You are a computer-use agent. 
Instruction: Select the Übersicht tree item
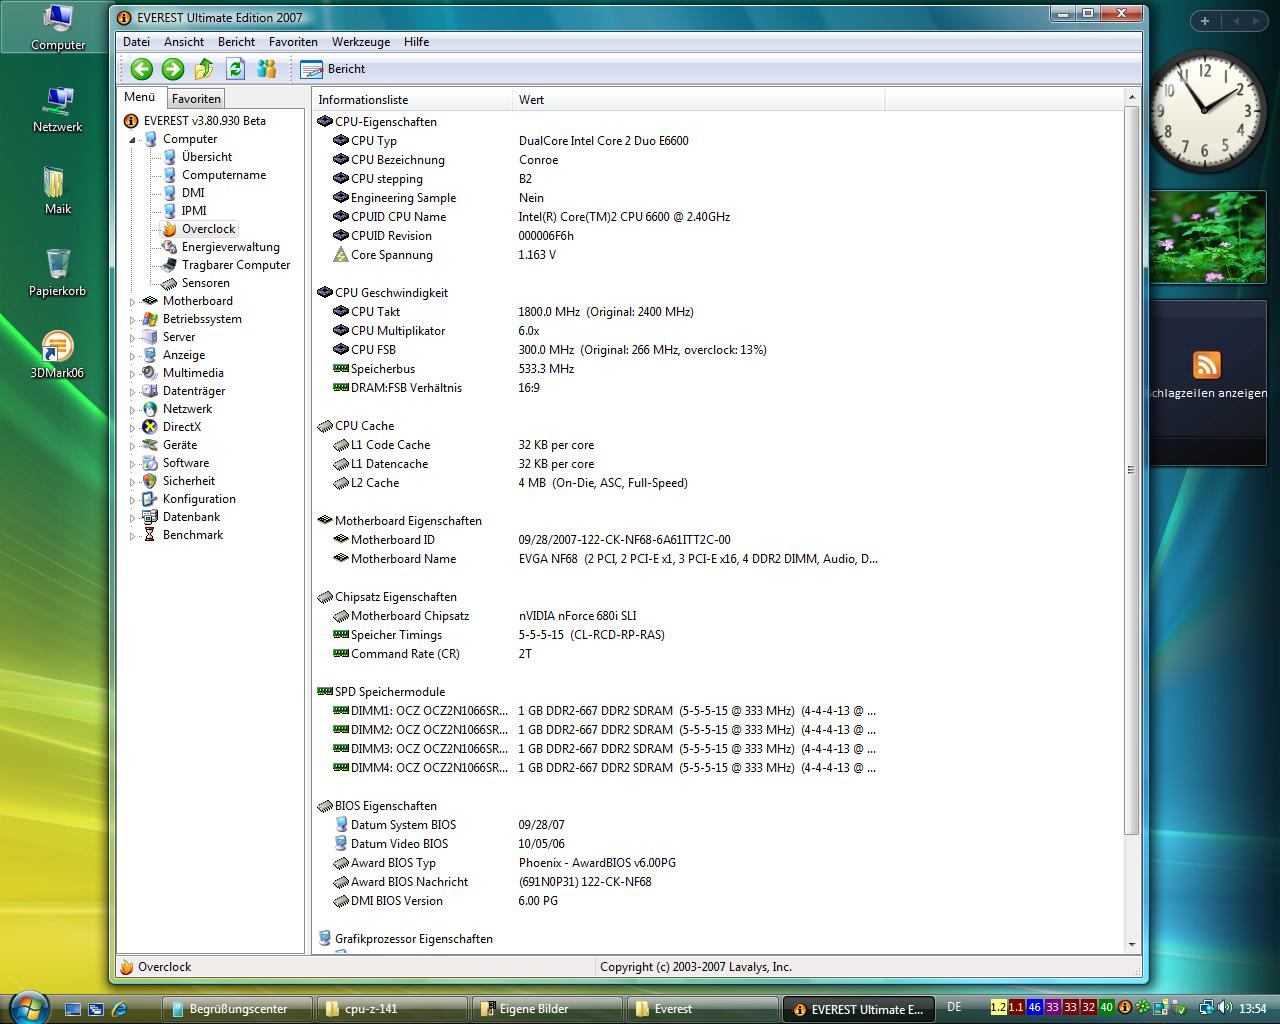pos(207,157)
